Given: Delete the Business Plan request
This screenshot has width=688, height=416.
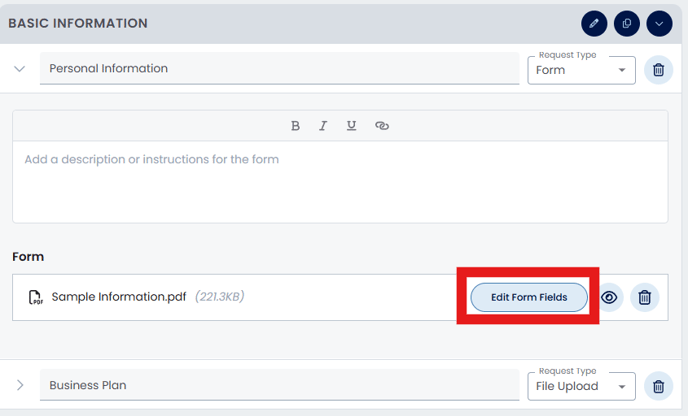Looking at the screenshot, I should [658, 386].
